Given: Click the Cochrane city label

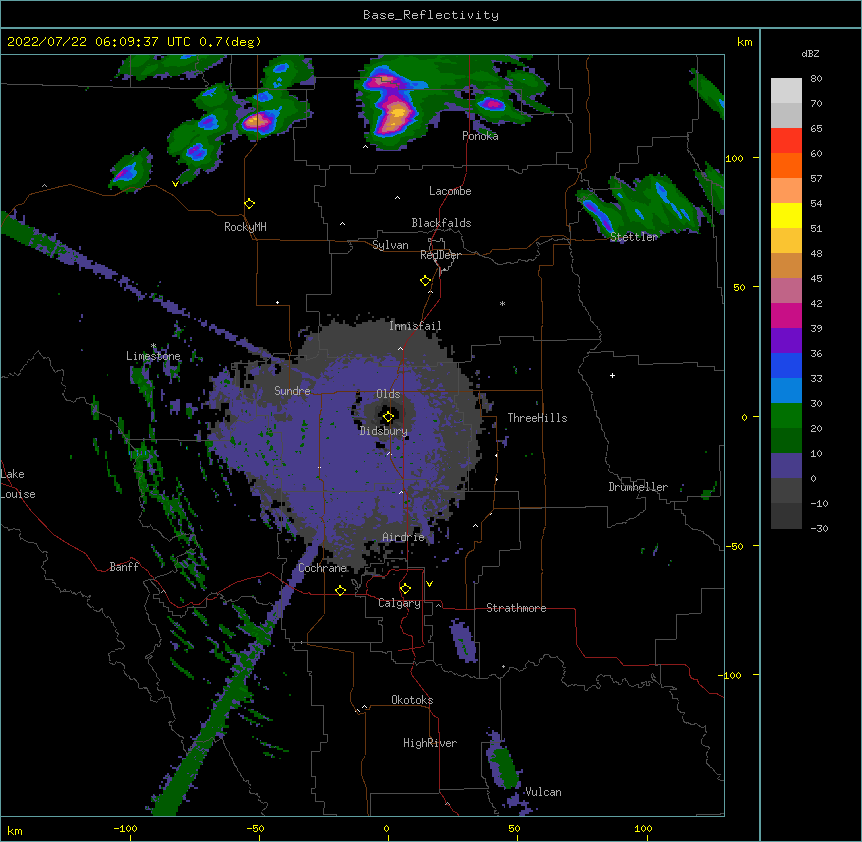Looking at the screenshot, I should pyautogui.click(x=322, y=568).
